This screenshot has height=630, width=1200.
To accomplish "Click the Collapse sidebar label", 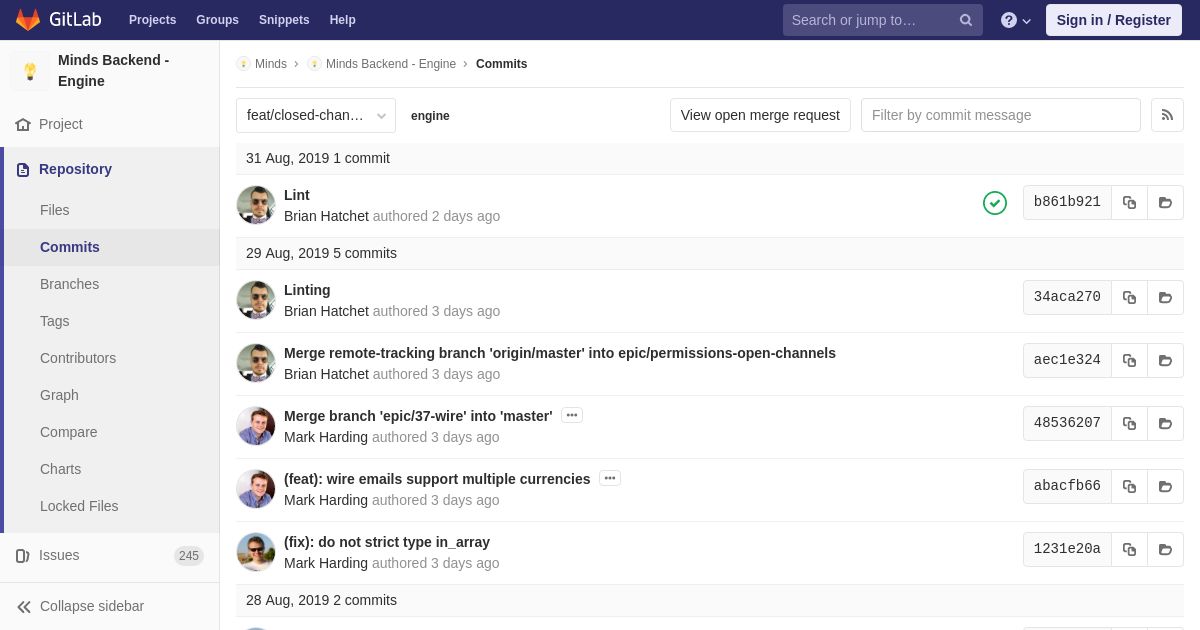I will tap(92, 606).
